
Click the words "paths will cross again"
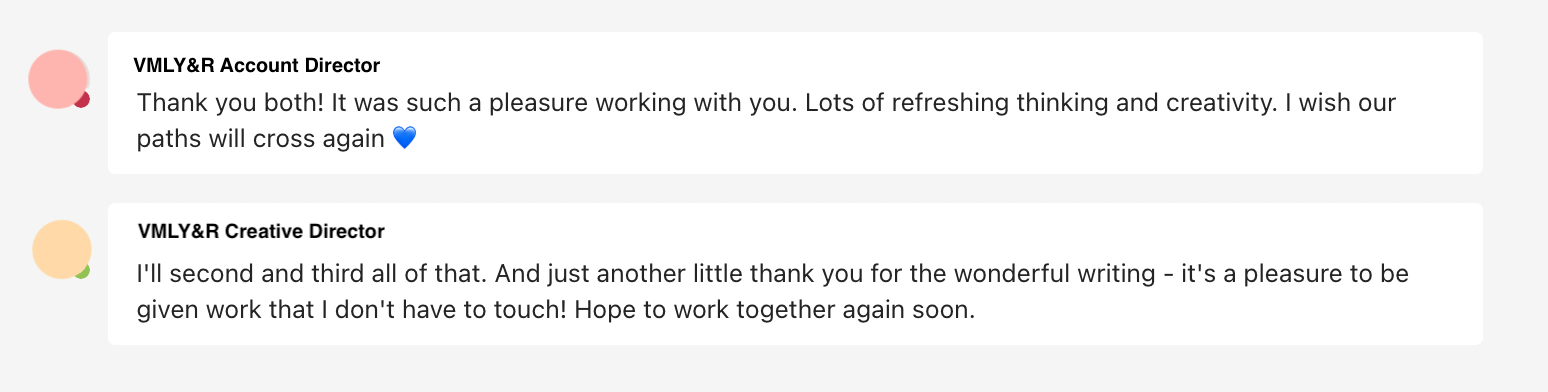click(x=261, y=138)
